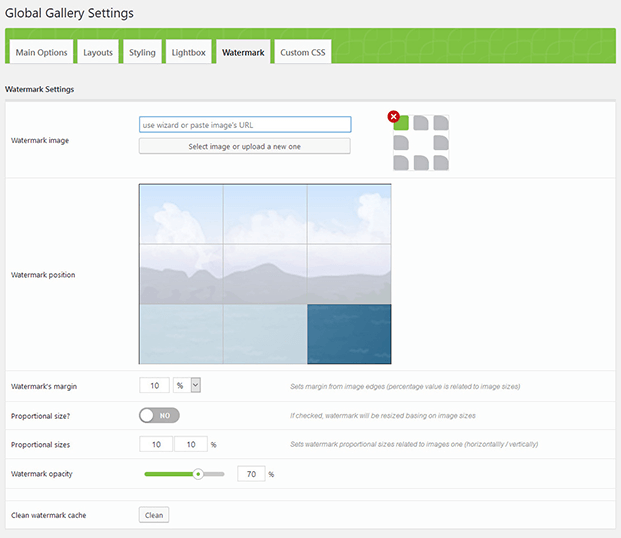Image resolution: width=621 pixels, height=538 pixels.
Task: Click the watermark image URL field
Action: (245, 125)
